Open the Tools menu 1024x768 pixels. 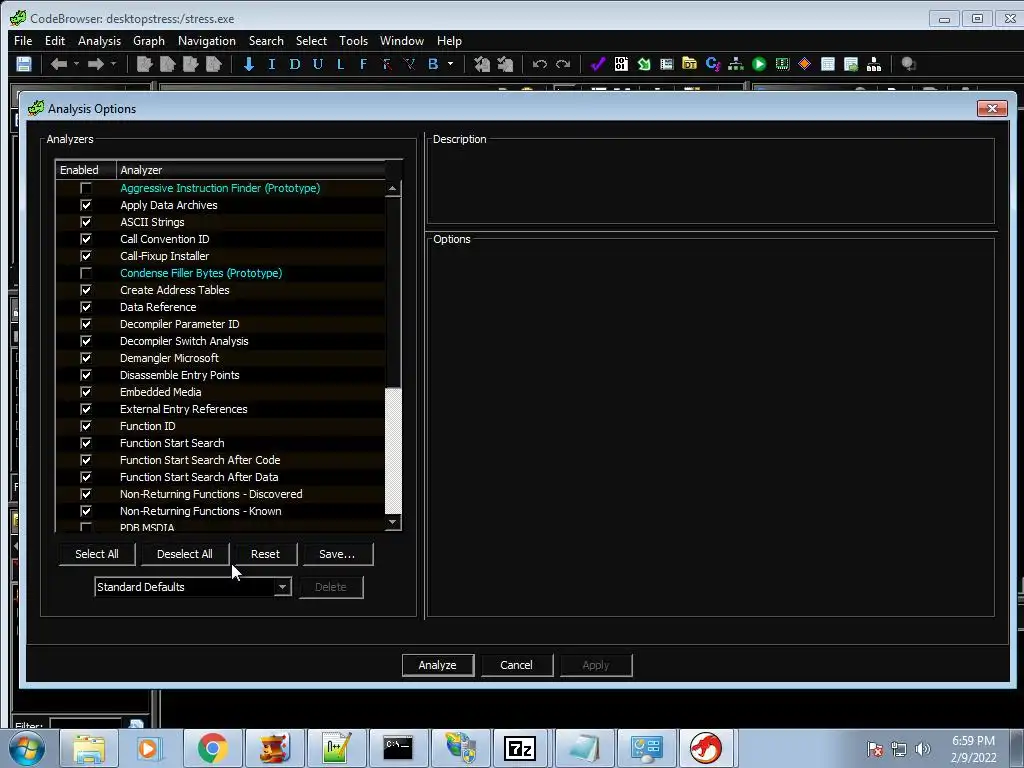353,40
